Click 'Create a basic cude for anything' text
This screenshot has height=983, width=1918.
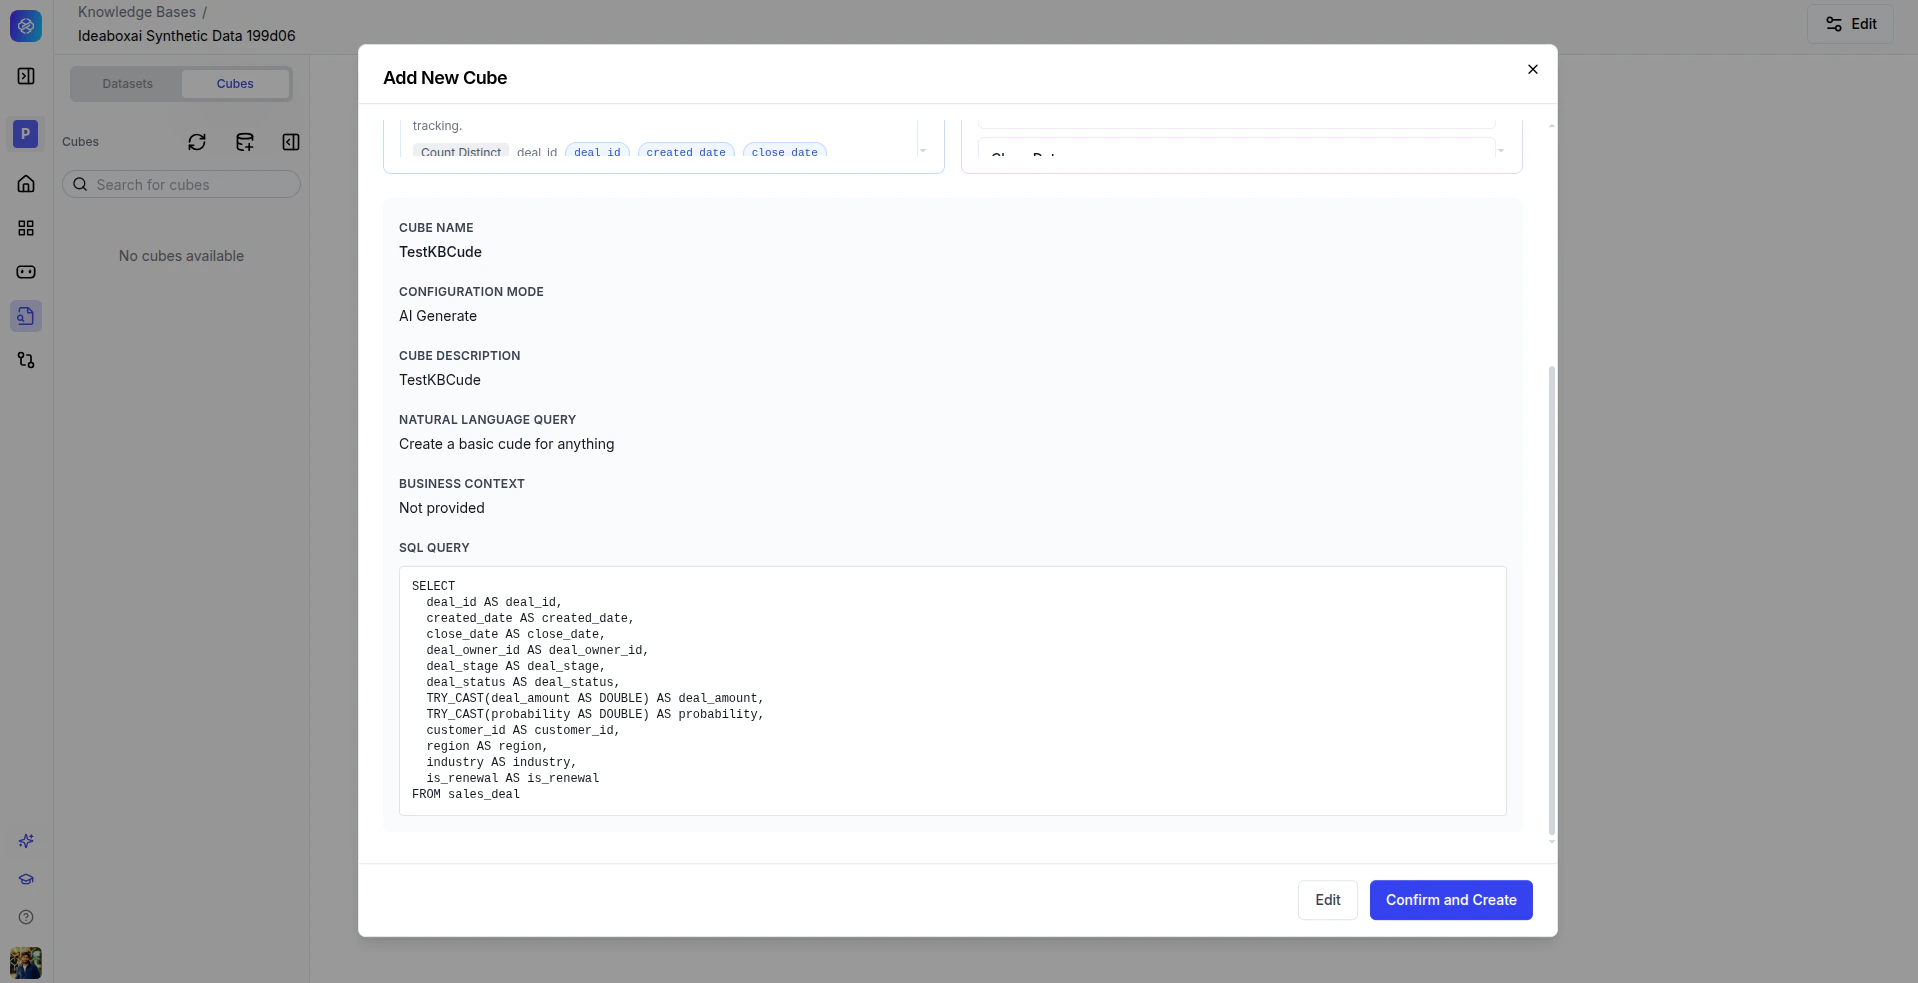click(x=507, y=444)
